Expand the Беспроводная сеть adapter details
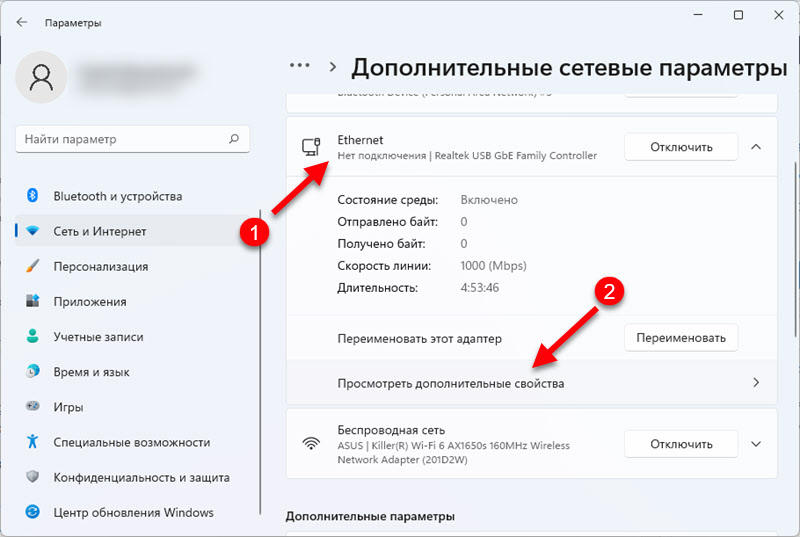800x537 pixels. click(756, 443)
